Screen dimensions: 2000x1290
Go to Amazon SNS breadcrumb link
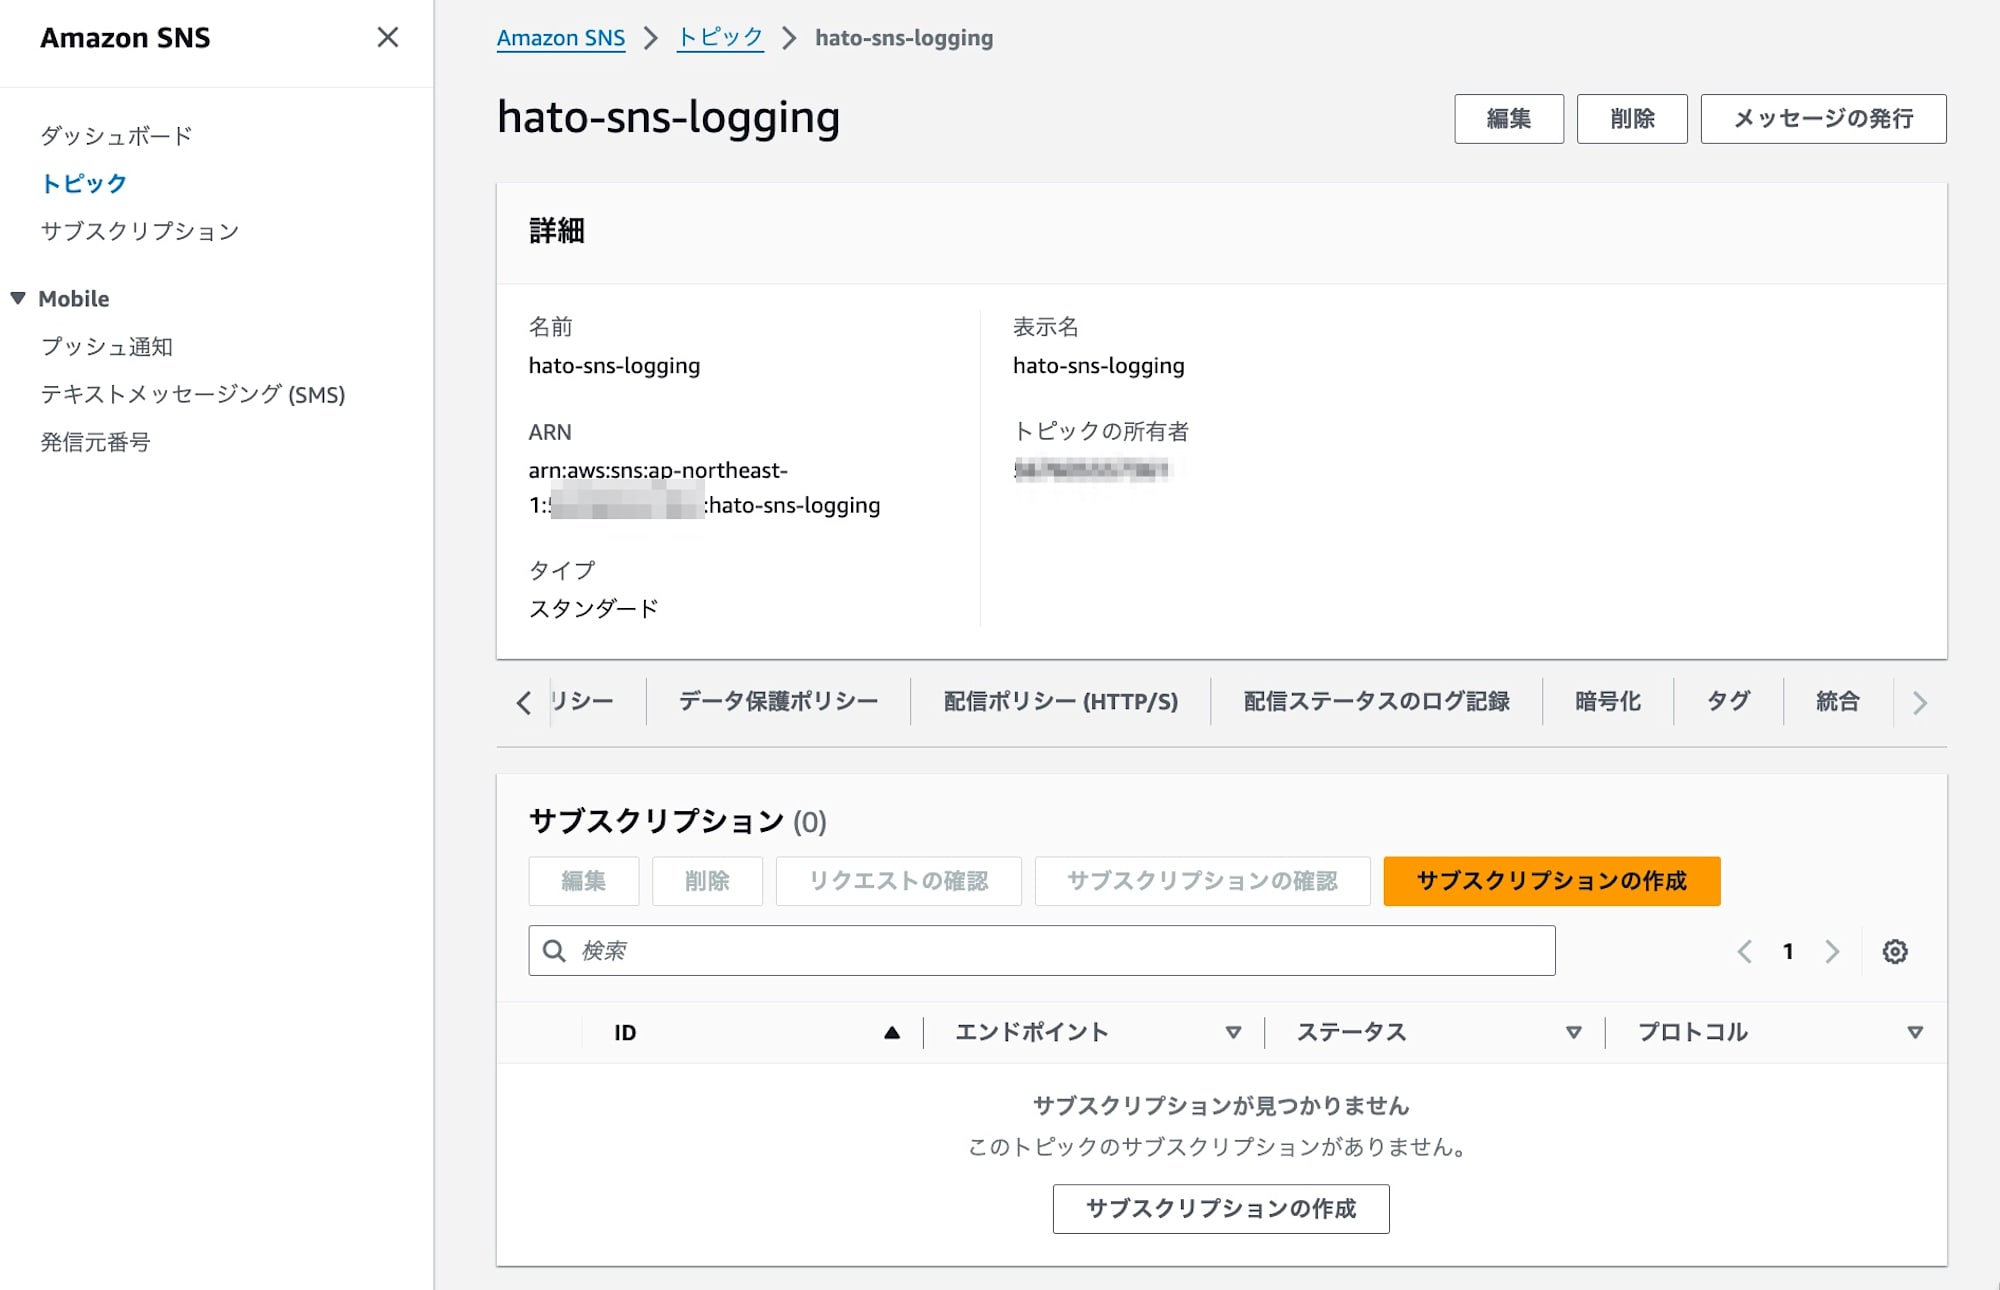pyautogui.click(x=561, y=38)
